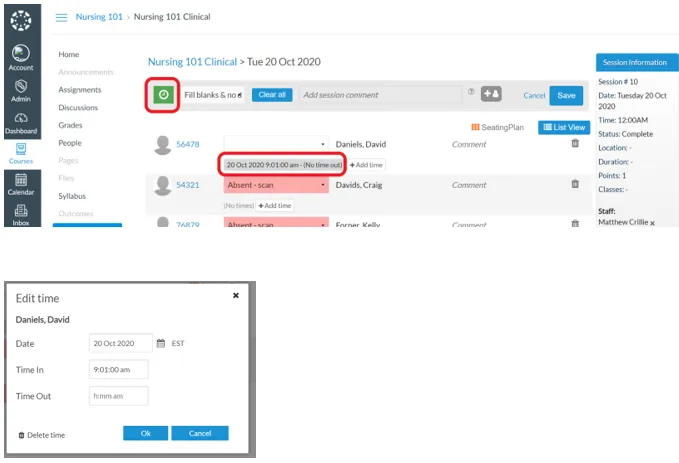This screenshot has width=679, height=463.
Task: Click Comment field for Davids, Craig
Action: pyautogui.click(x=469, y=185)
